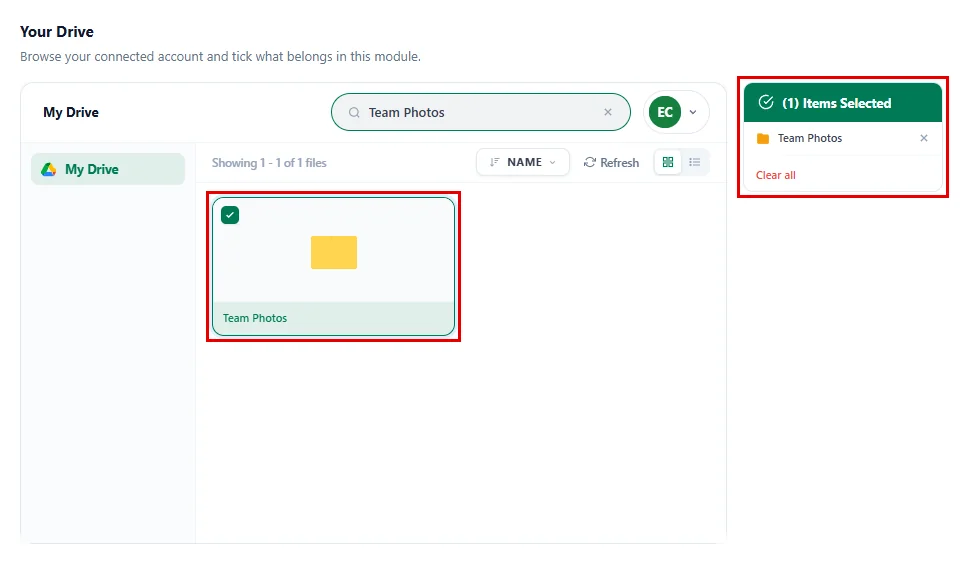Click the checkmark circle in Items Selected header
Image resolution: width=963 pixels, height=564 pixels.
766,103
